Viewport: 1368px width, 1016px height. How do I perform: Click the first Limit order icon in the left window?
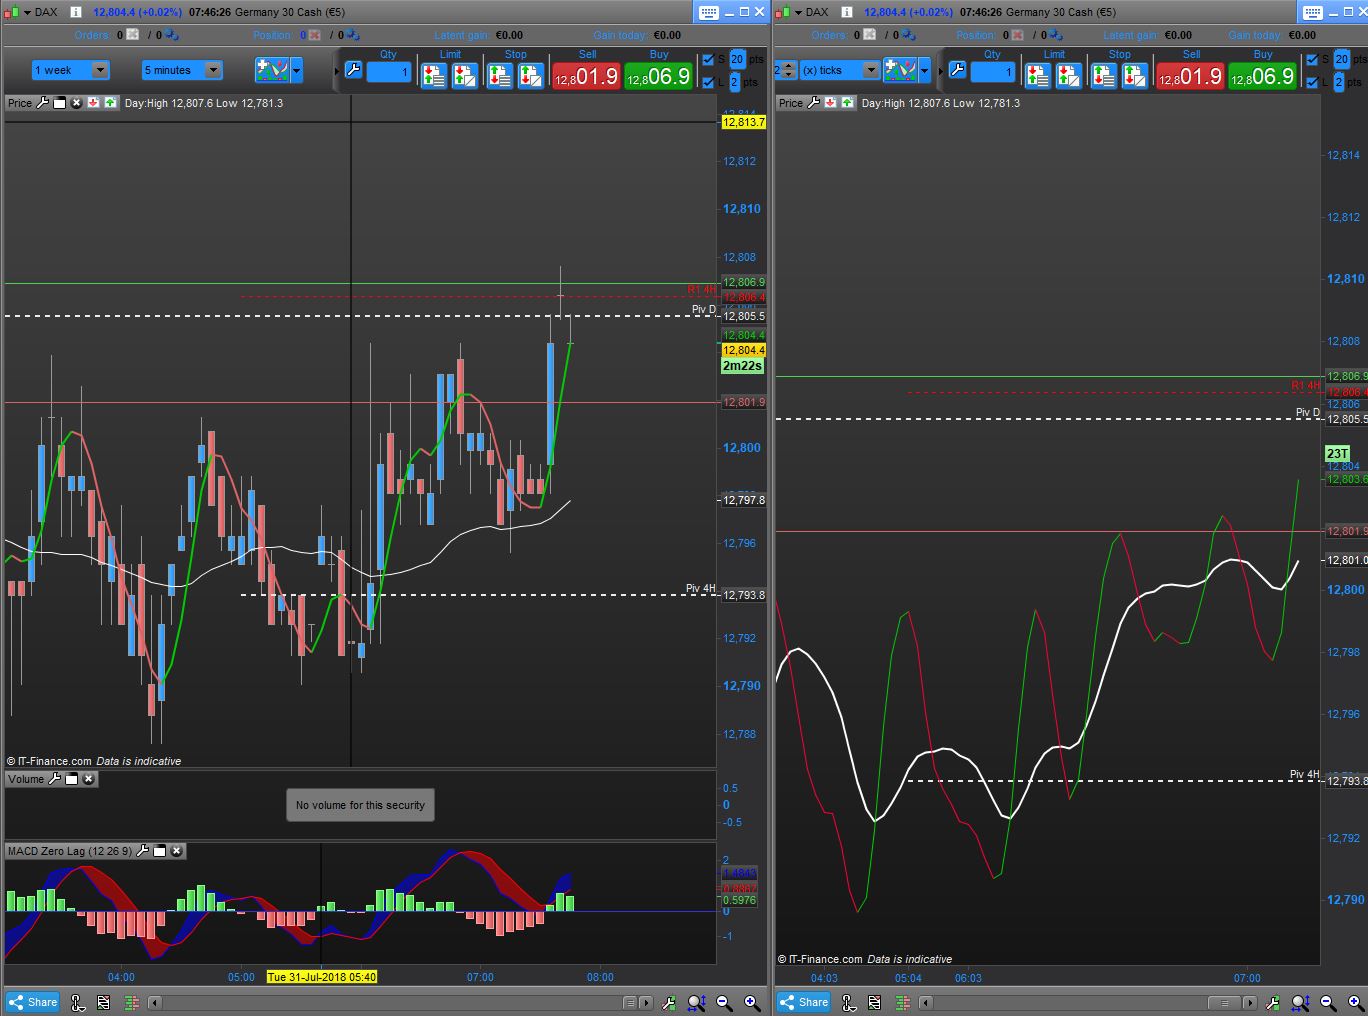coord(433,75)
